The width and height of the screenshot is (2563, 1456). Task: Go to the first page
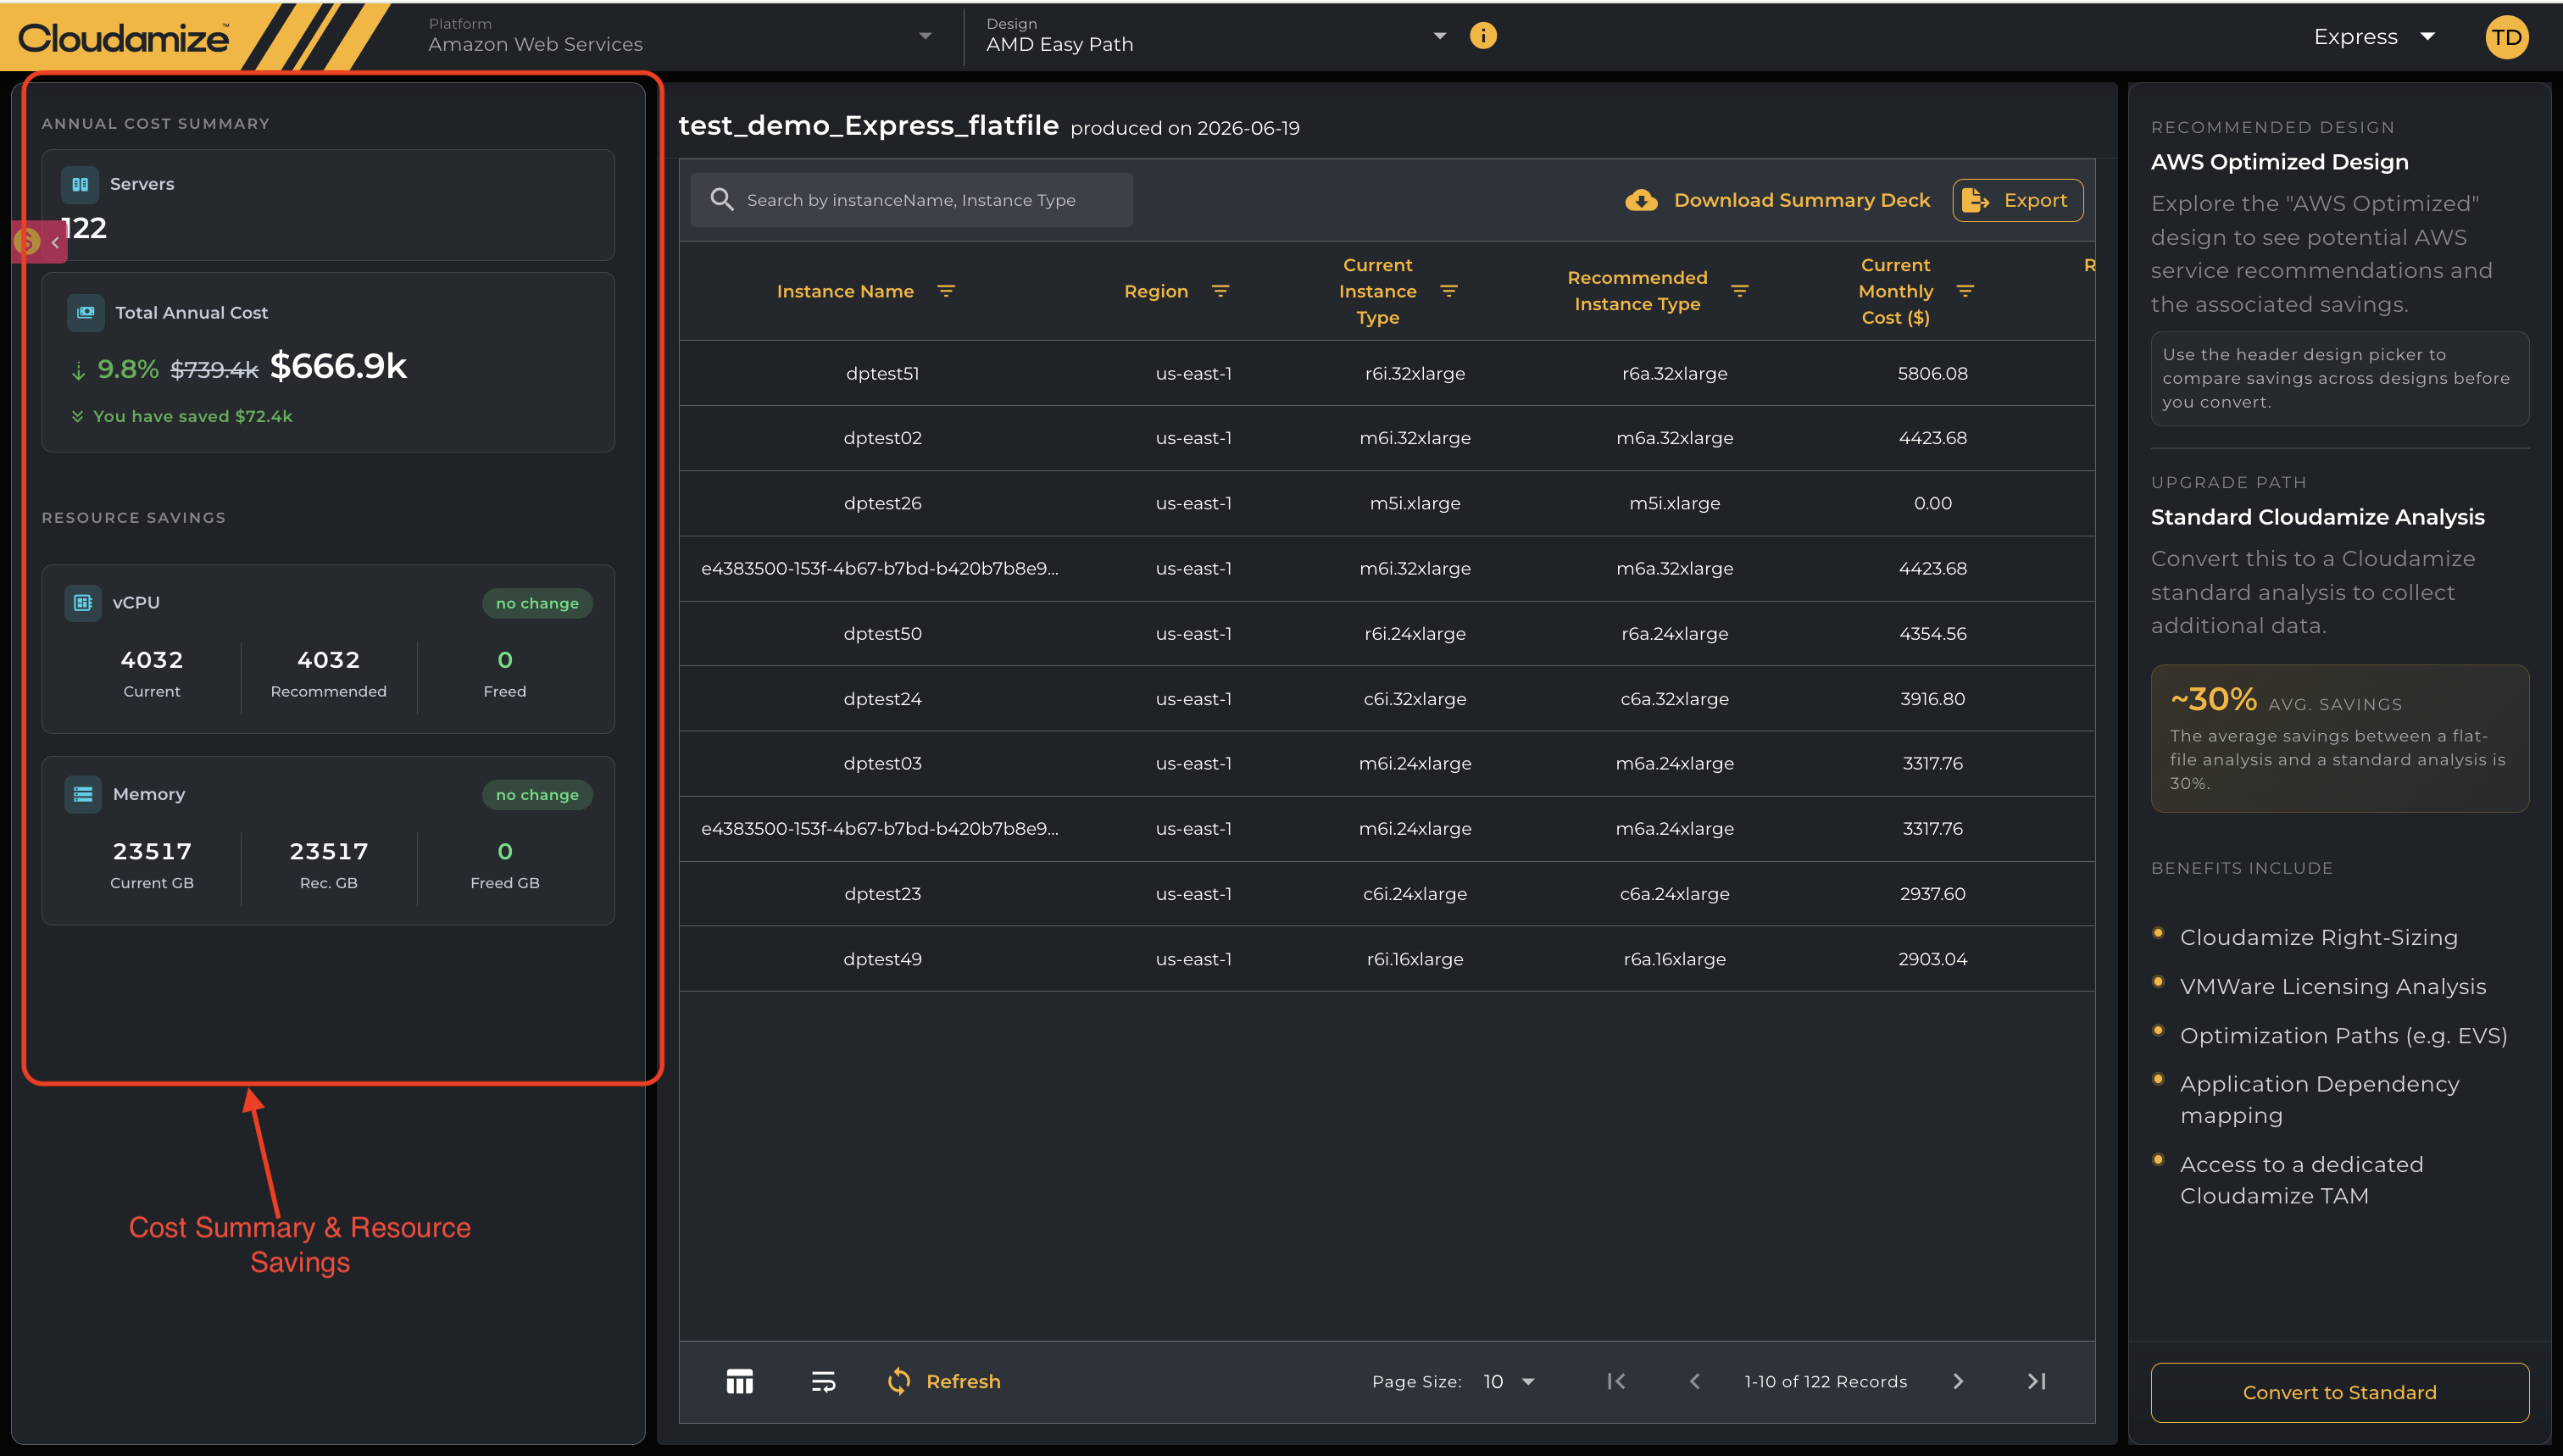click(x=1616, y=1381)
